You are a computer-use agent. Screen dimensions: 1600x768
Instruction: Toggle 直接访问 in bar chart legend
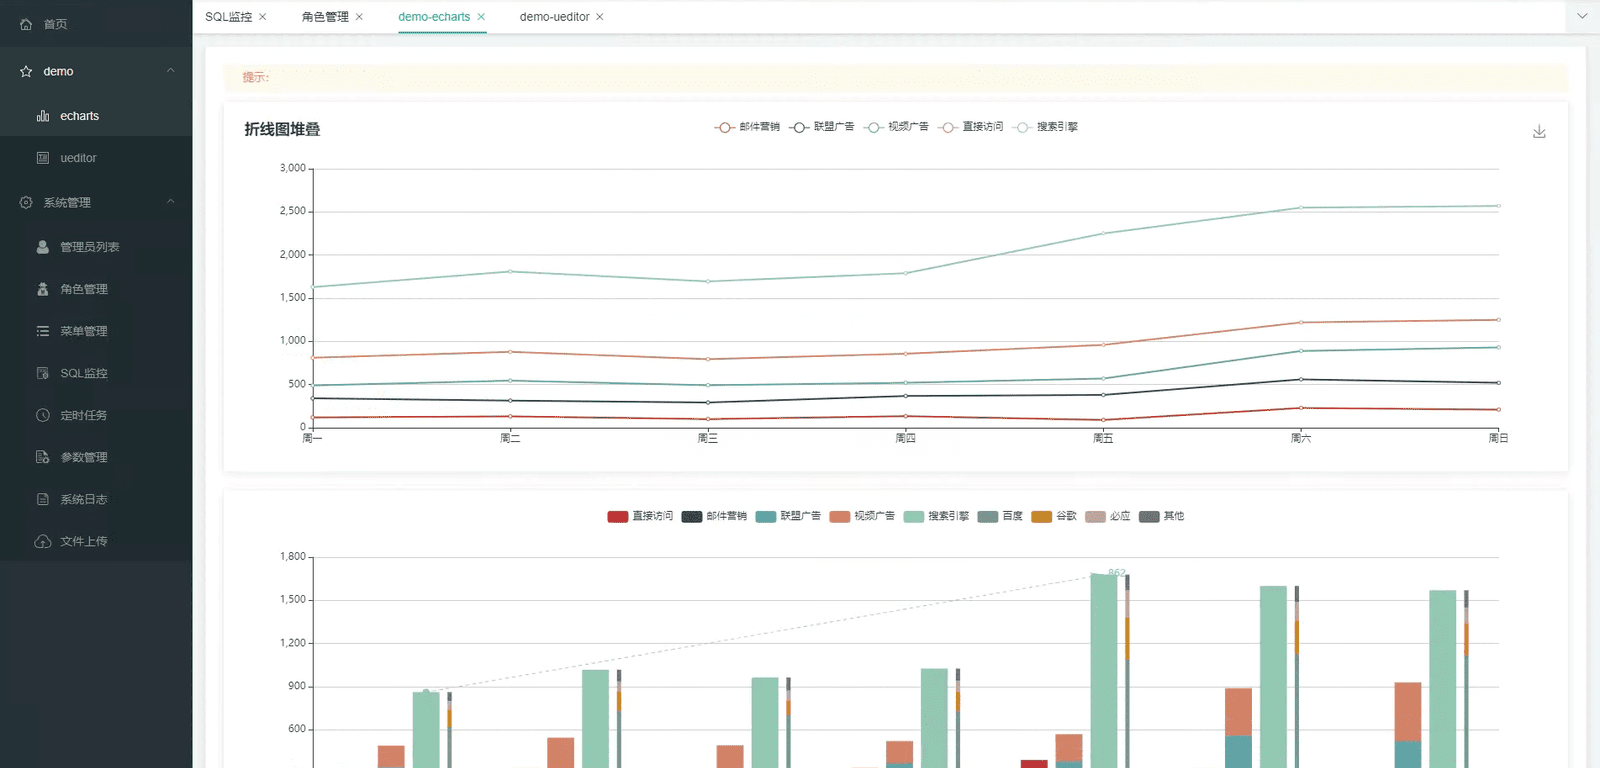(x=640, y=516)
